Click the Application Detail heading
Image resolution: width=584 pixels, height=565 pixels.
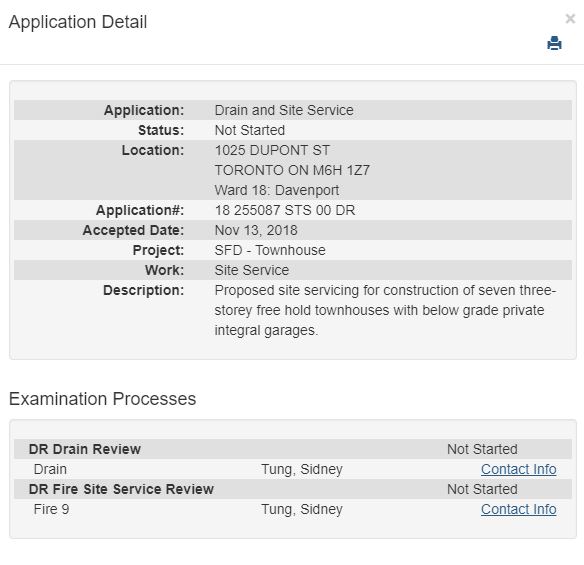[78, 22]
